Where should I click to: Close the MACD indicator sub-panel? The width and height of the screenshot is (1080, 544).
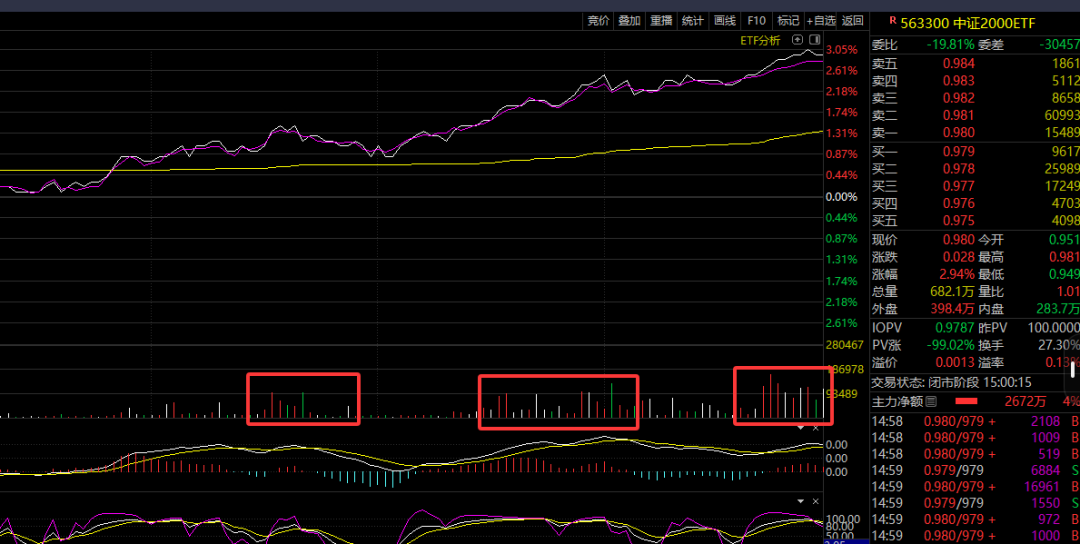[814, 428]
